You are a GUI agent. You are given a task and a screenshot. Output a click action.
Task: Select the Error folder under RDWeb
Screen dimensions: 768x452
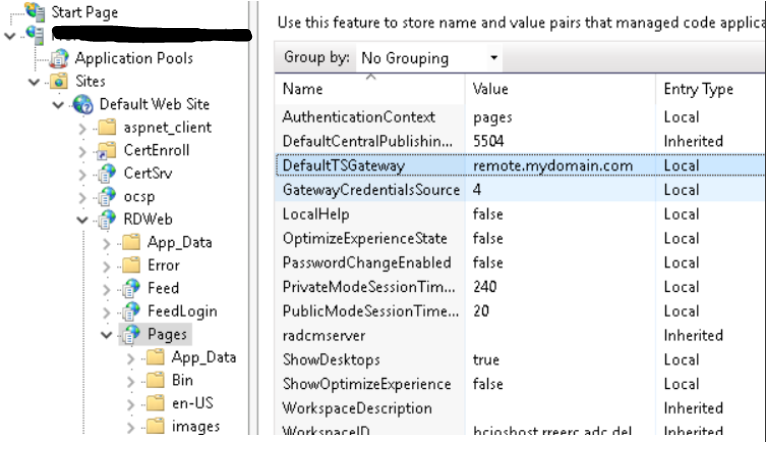tap(163, 265)
